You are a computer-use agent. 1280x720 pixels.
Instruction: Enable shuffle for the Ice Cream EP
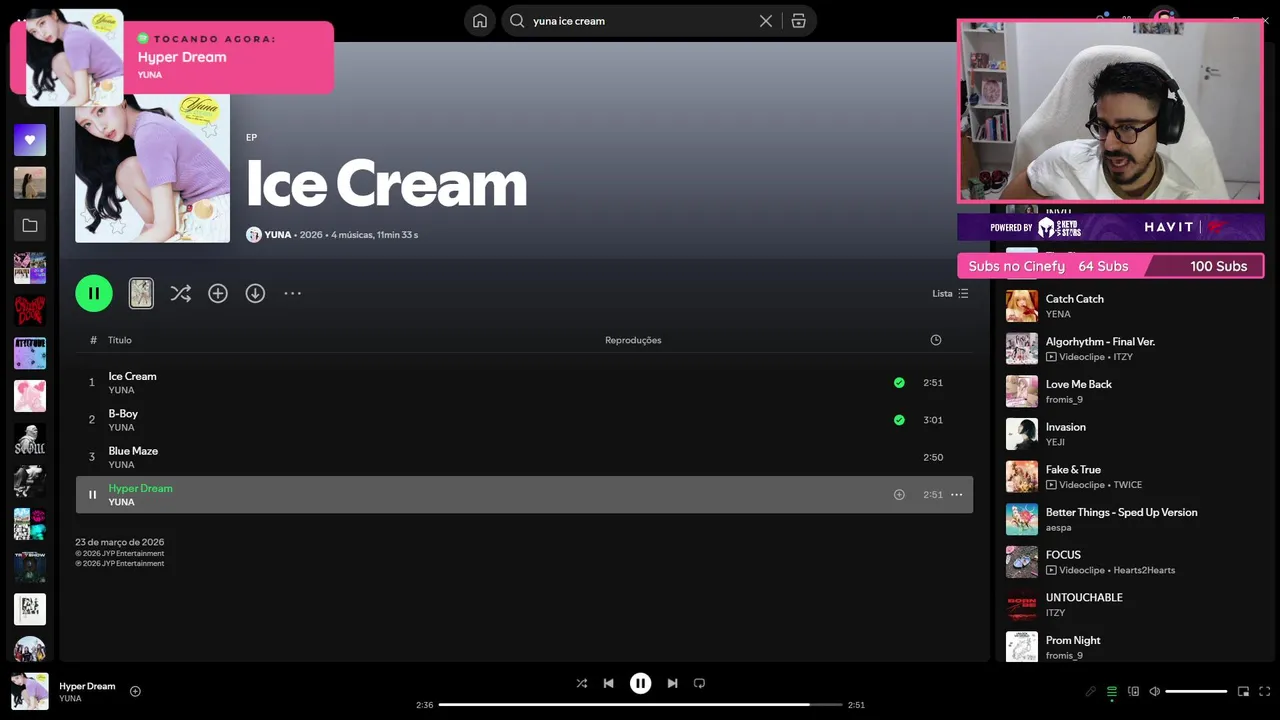tap(180, 293)
